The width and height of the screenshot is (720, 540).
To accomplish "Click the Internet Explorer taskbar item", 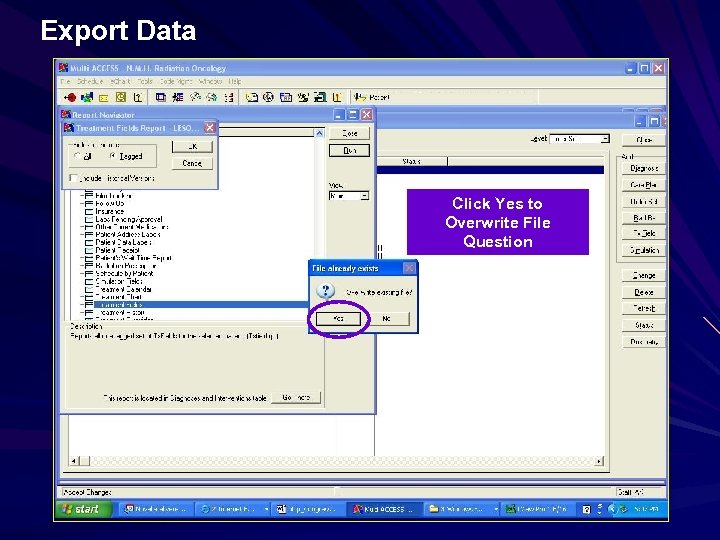I will [234, 509].
